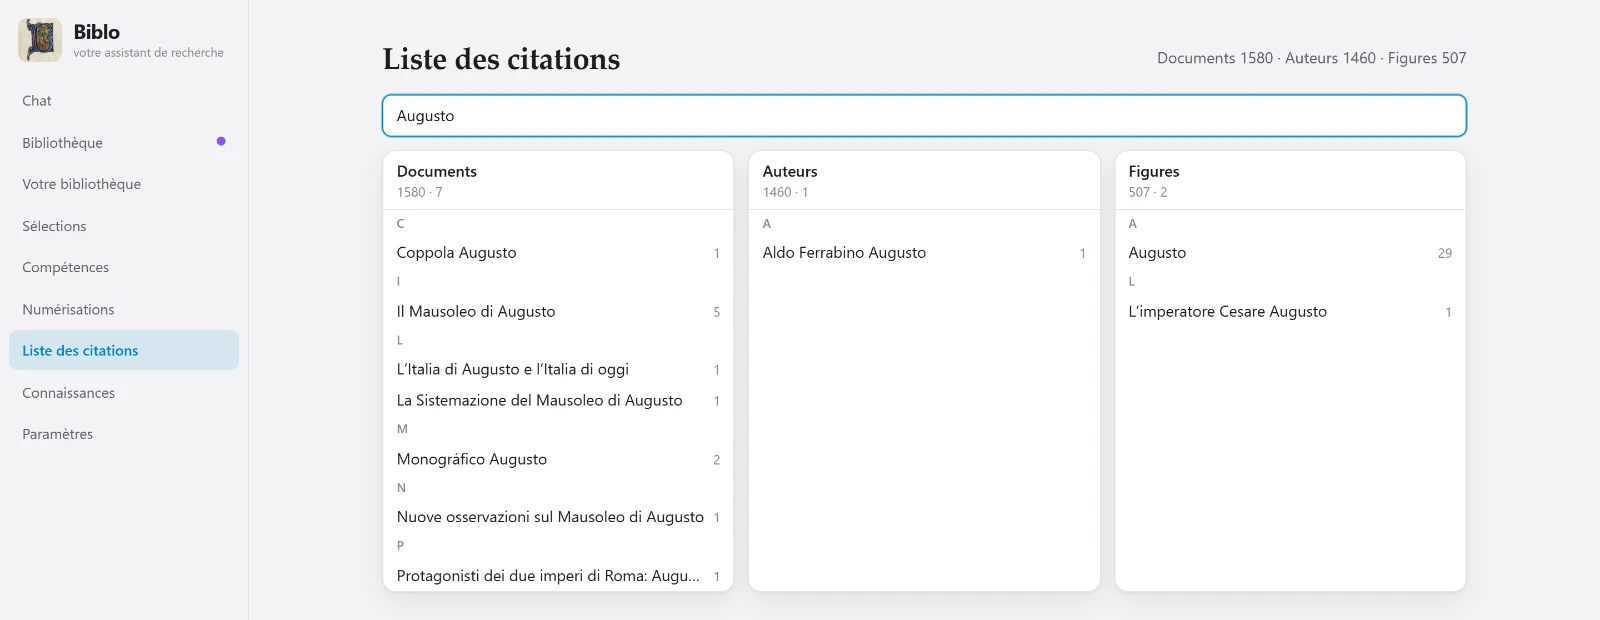1600x620 pixels.
Task: Navigate to Sélections
Action: [x=124, y=226]
